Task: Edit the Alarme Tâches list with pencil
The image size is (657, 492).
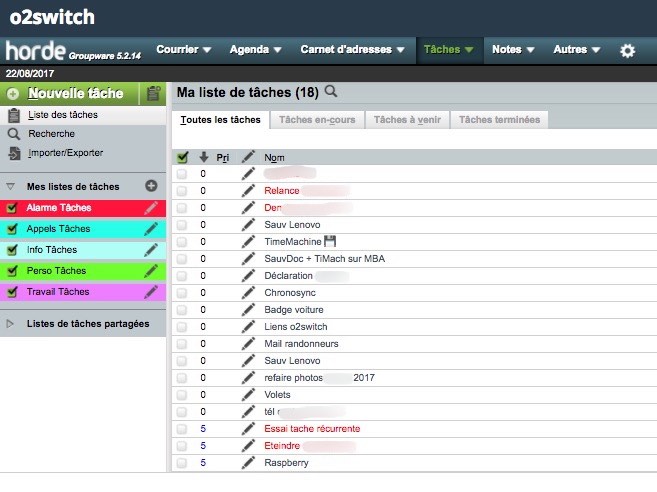Action: point(151,208)
